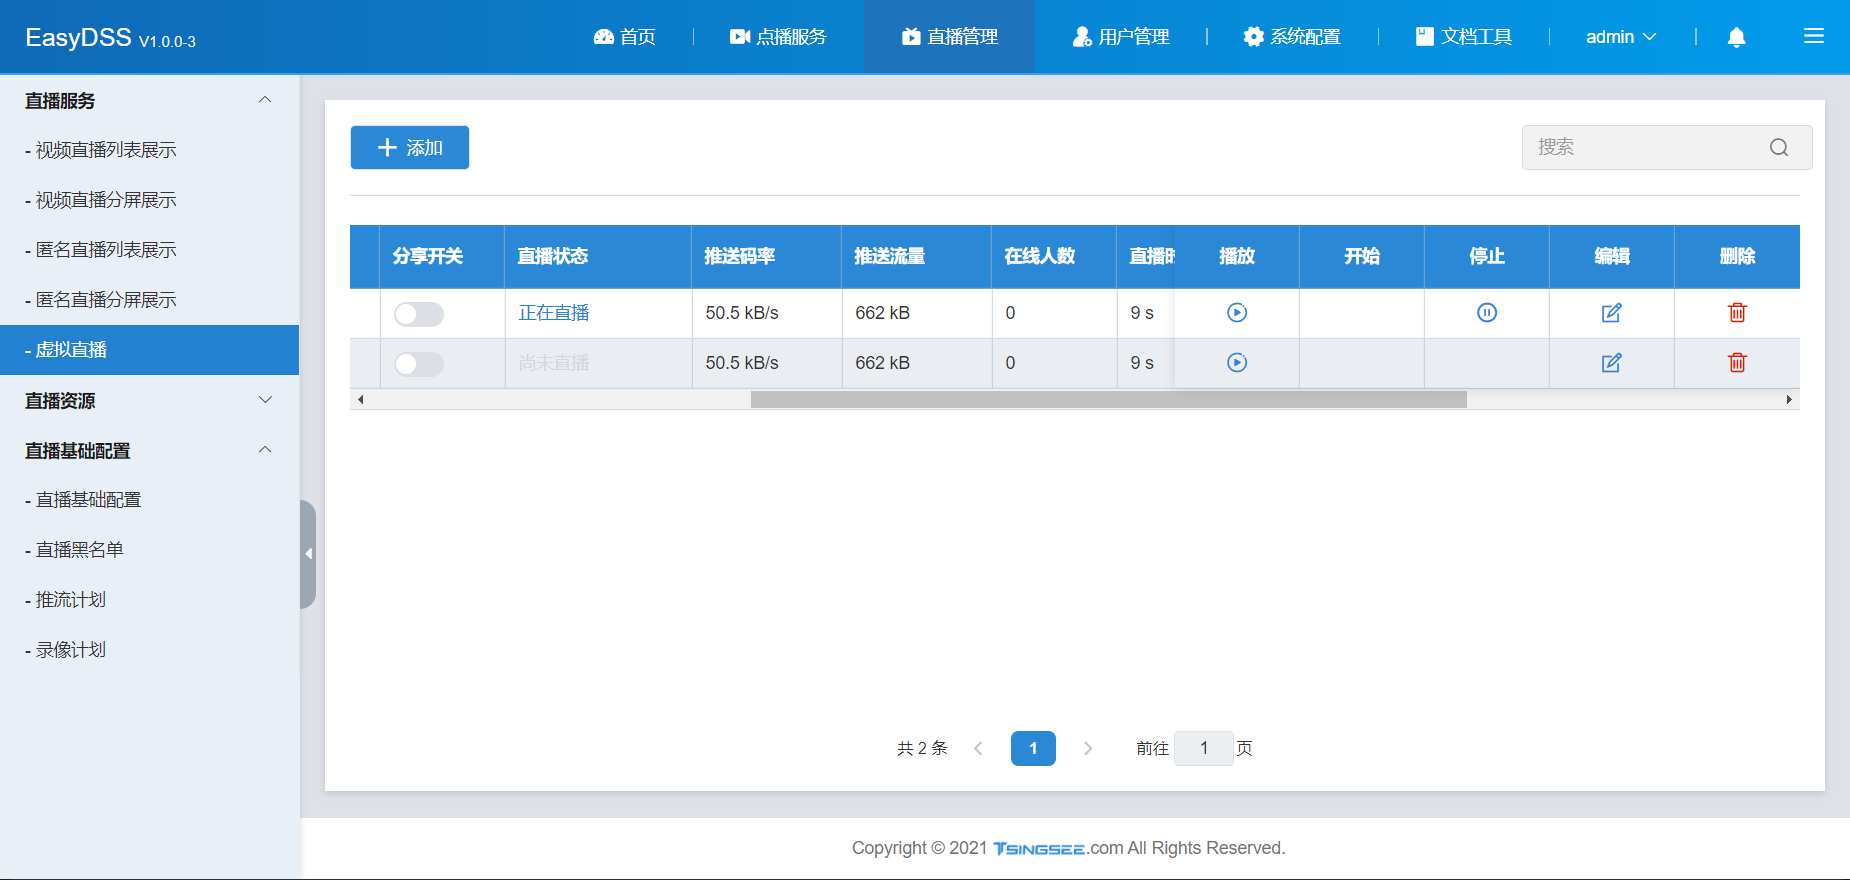Viewport: 1850px width, 880px height.
Task: Click the search magnifier icon
Action: pos(1779,148)
